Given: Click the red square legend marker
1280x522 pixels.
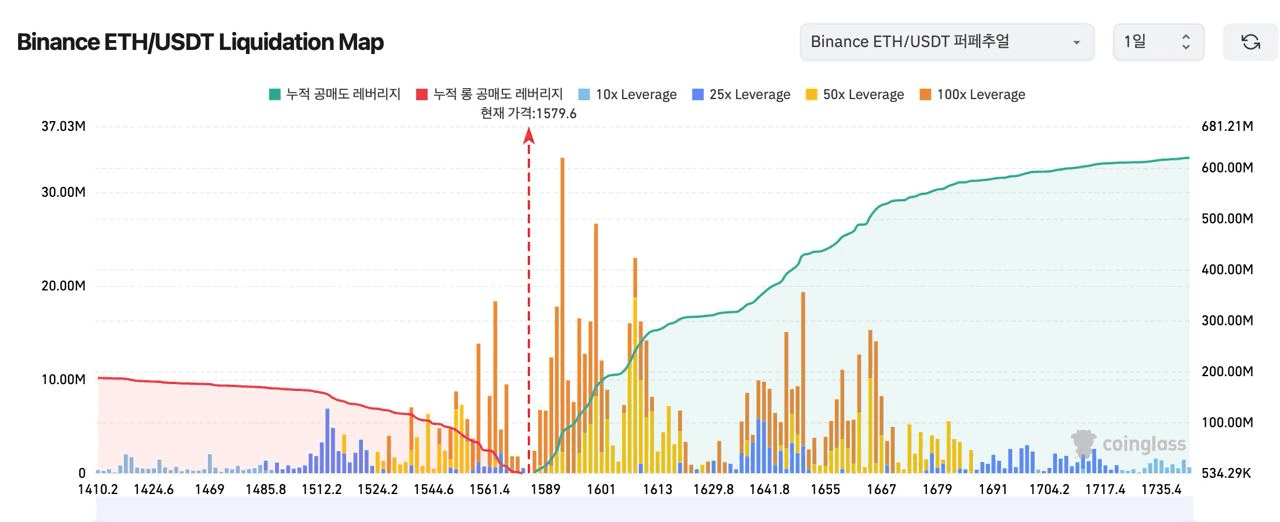Looking at the screenshot, I should click(x=422, y=94).
